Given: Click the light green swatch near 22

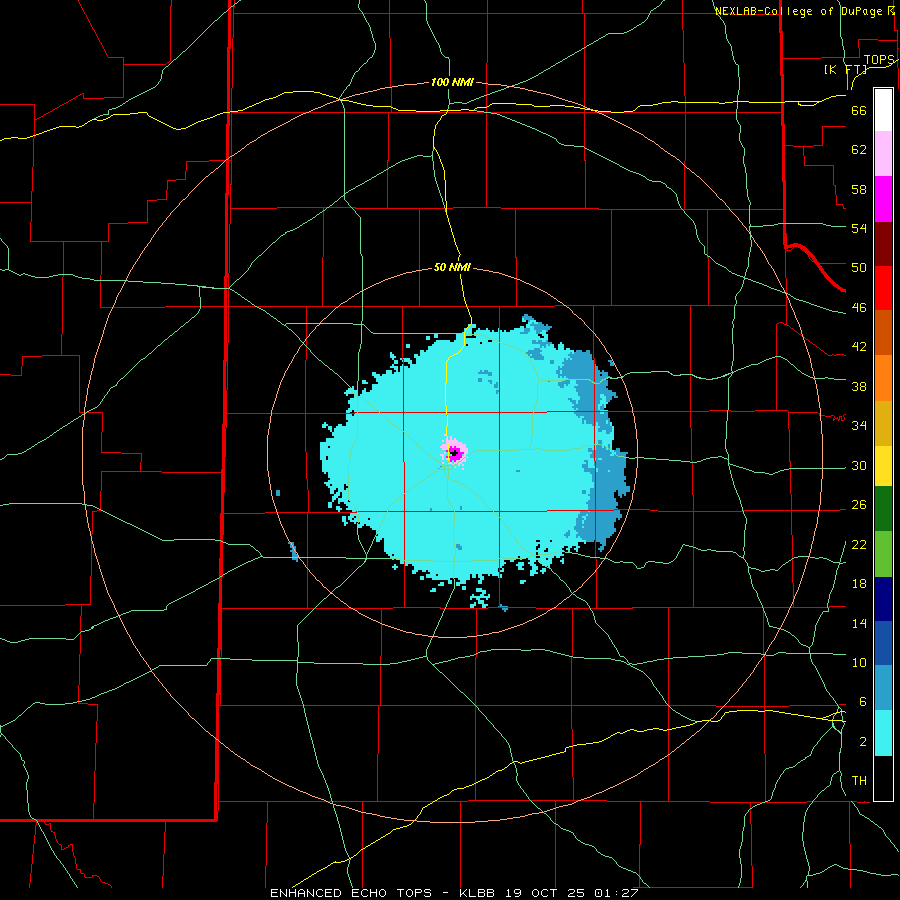Looking at the screenshot, I should tap(883, 554).
